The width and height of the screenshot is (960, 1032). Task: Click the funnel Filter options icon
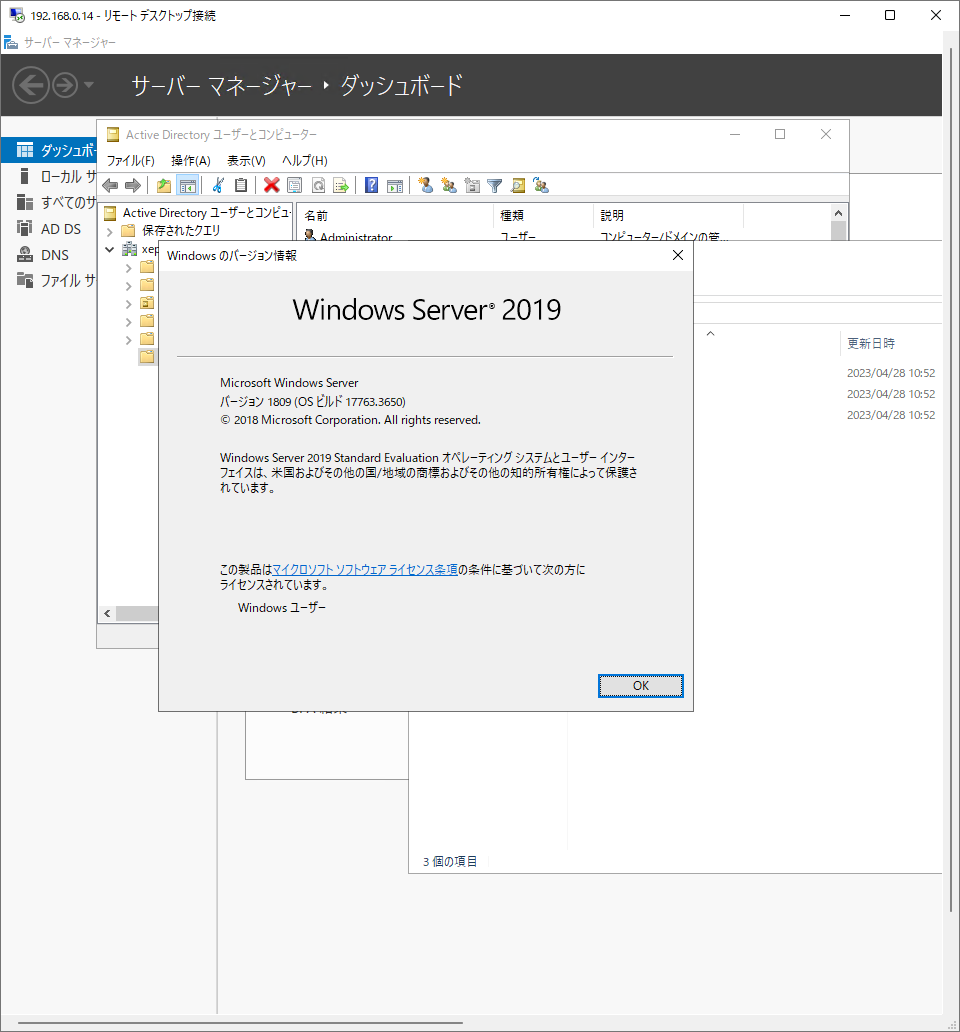click(495, 186)
